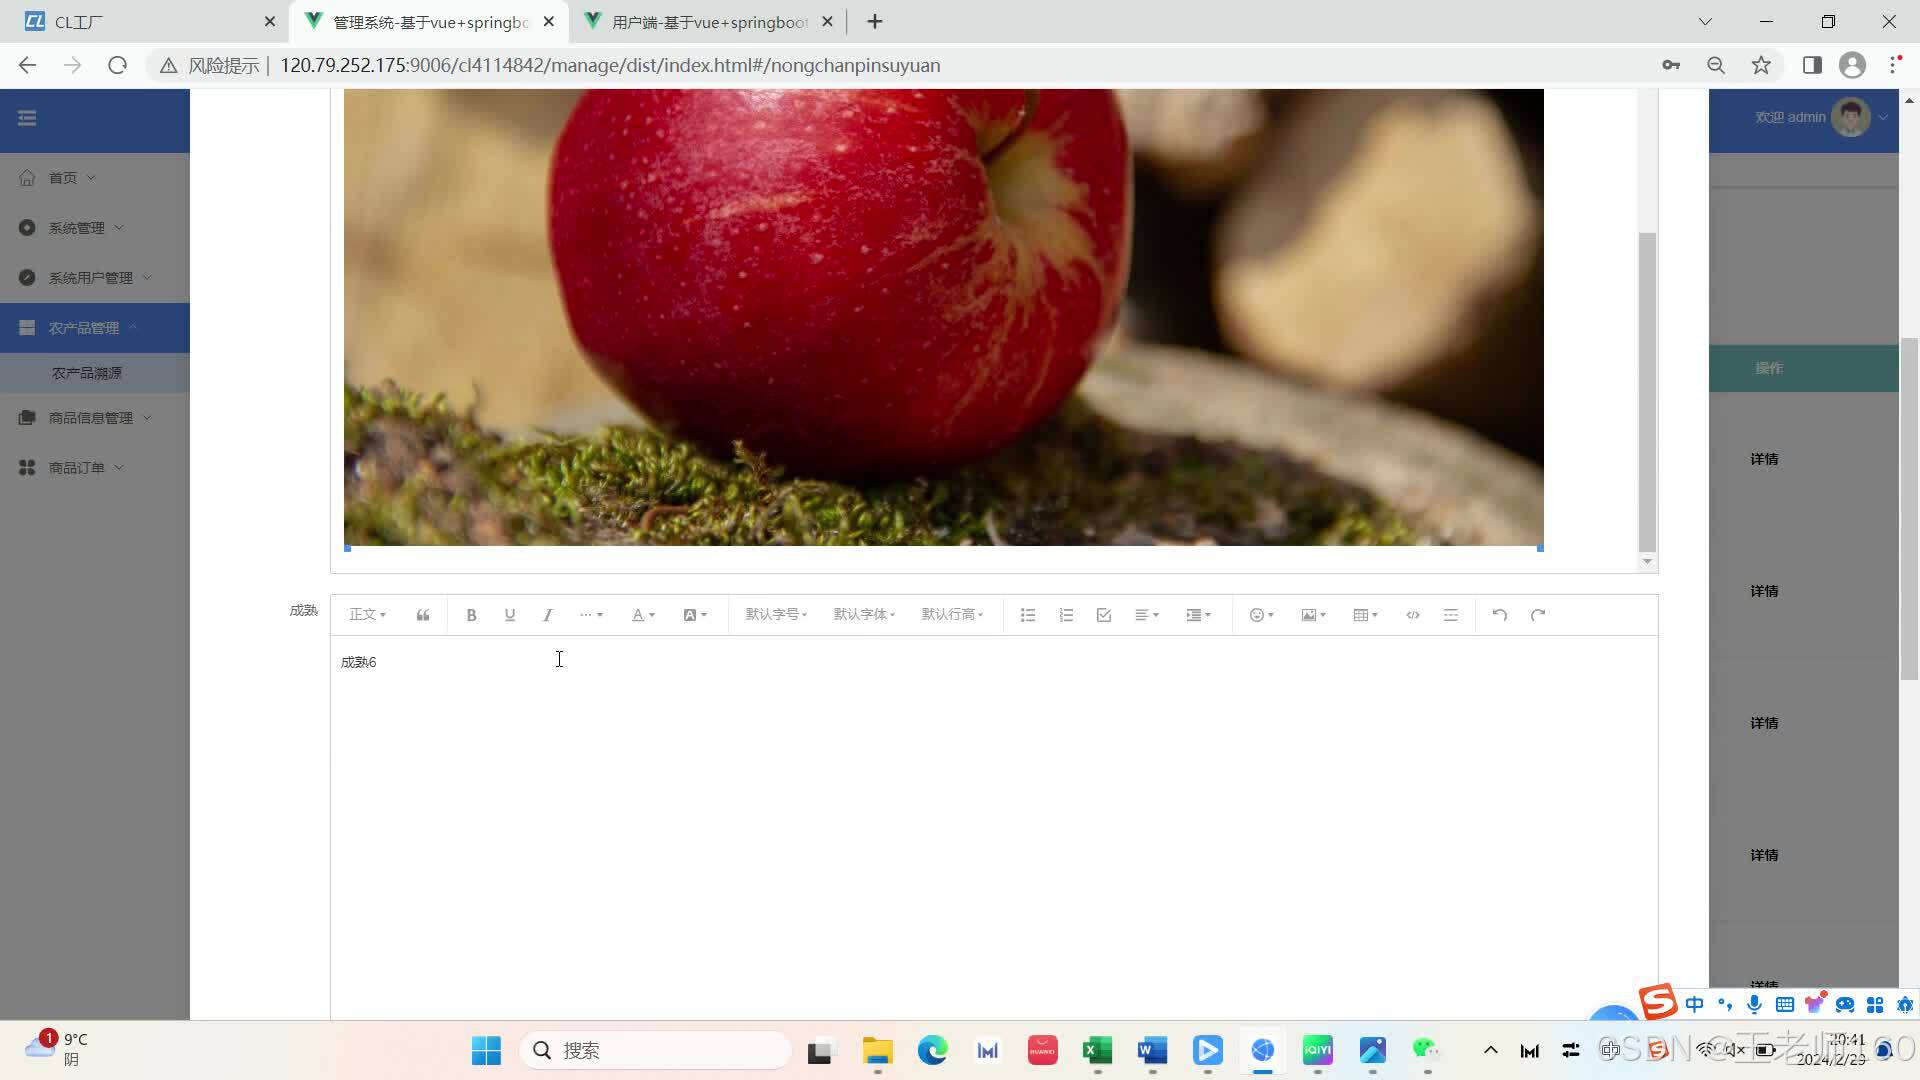Expand the 商品信息管理 sidebar menu
1920x1080 pixels.
90,418
